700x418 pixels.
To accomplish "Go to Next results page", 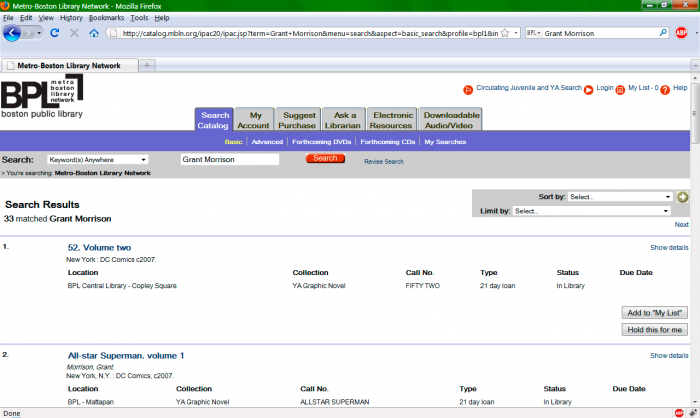I will pos(681,225).
